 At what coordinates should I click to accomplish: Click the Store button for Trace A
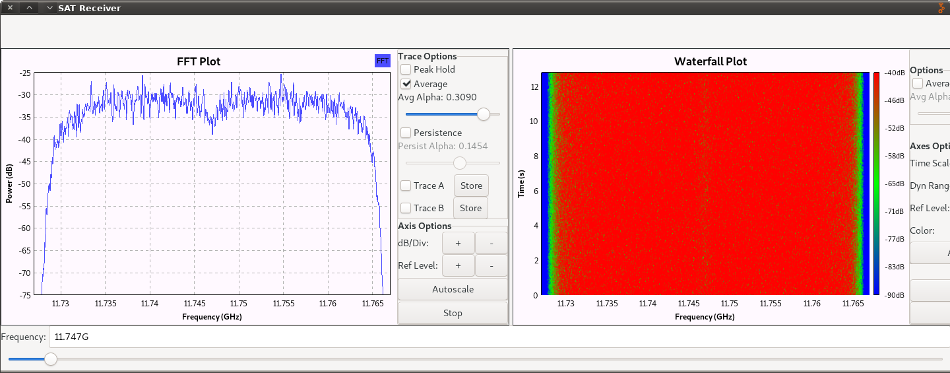coord(471,186)
